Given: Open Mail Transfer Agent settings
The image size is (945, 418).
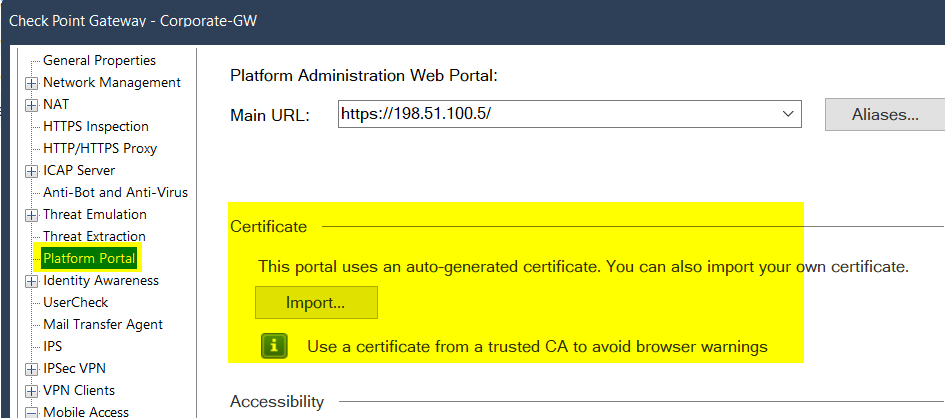Looking at the screenshot, I should (x=103, y=325).
